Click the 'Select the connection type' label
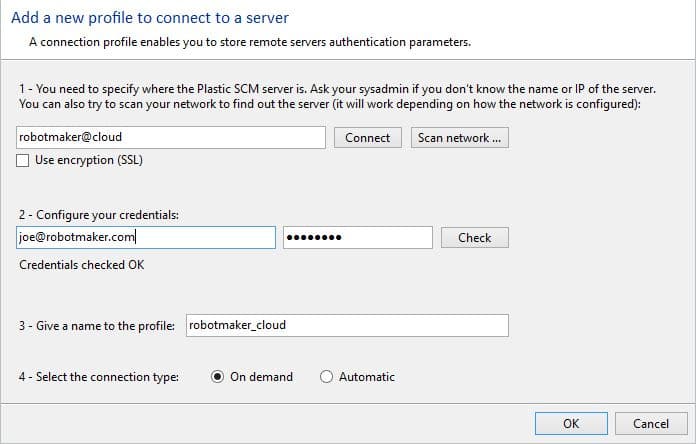This screenshot has height=444, width=696. pos(98,377)
